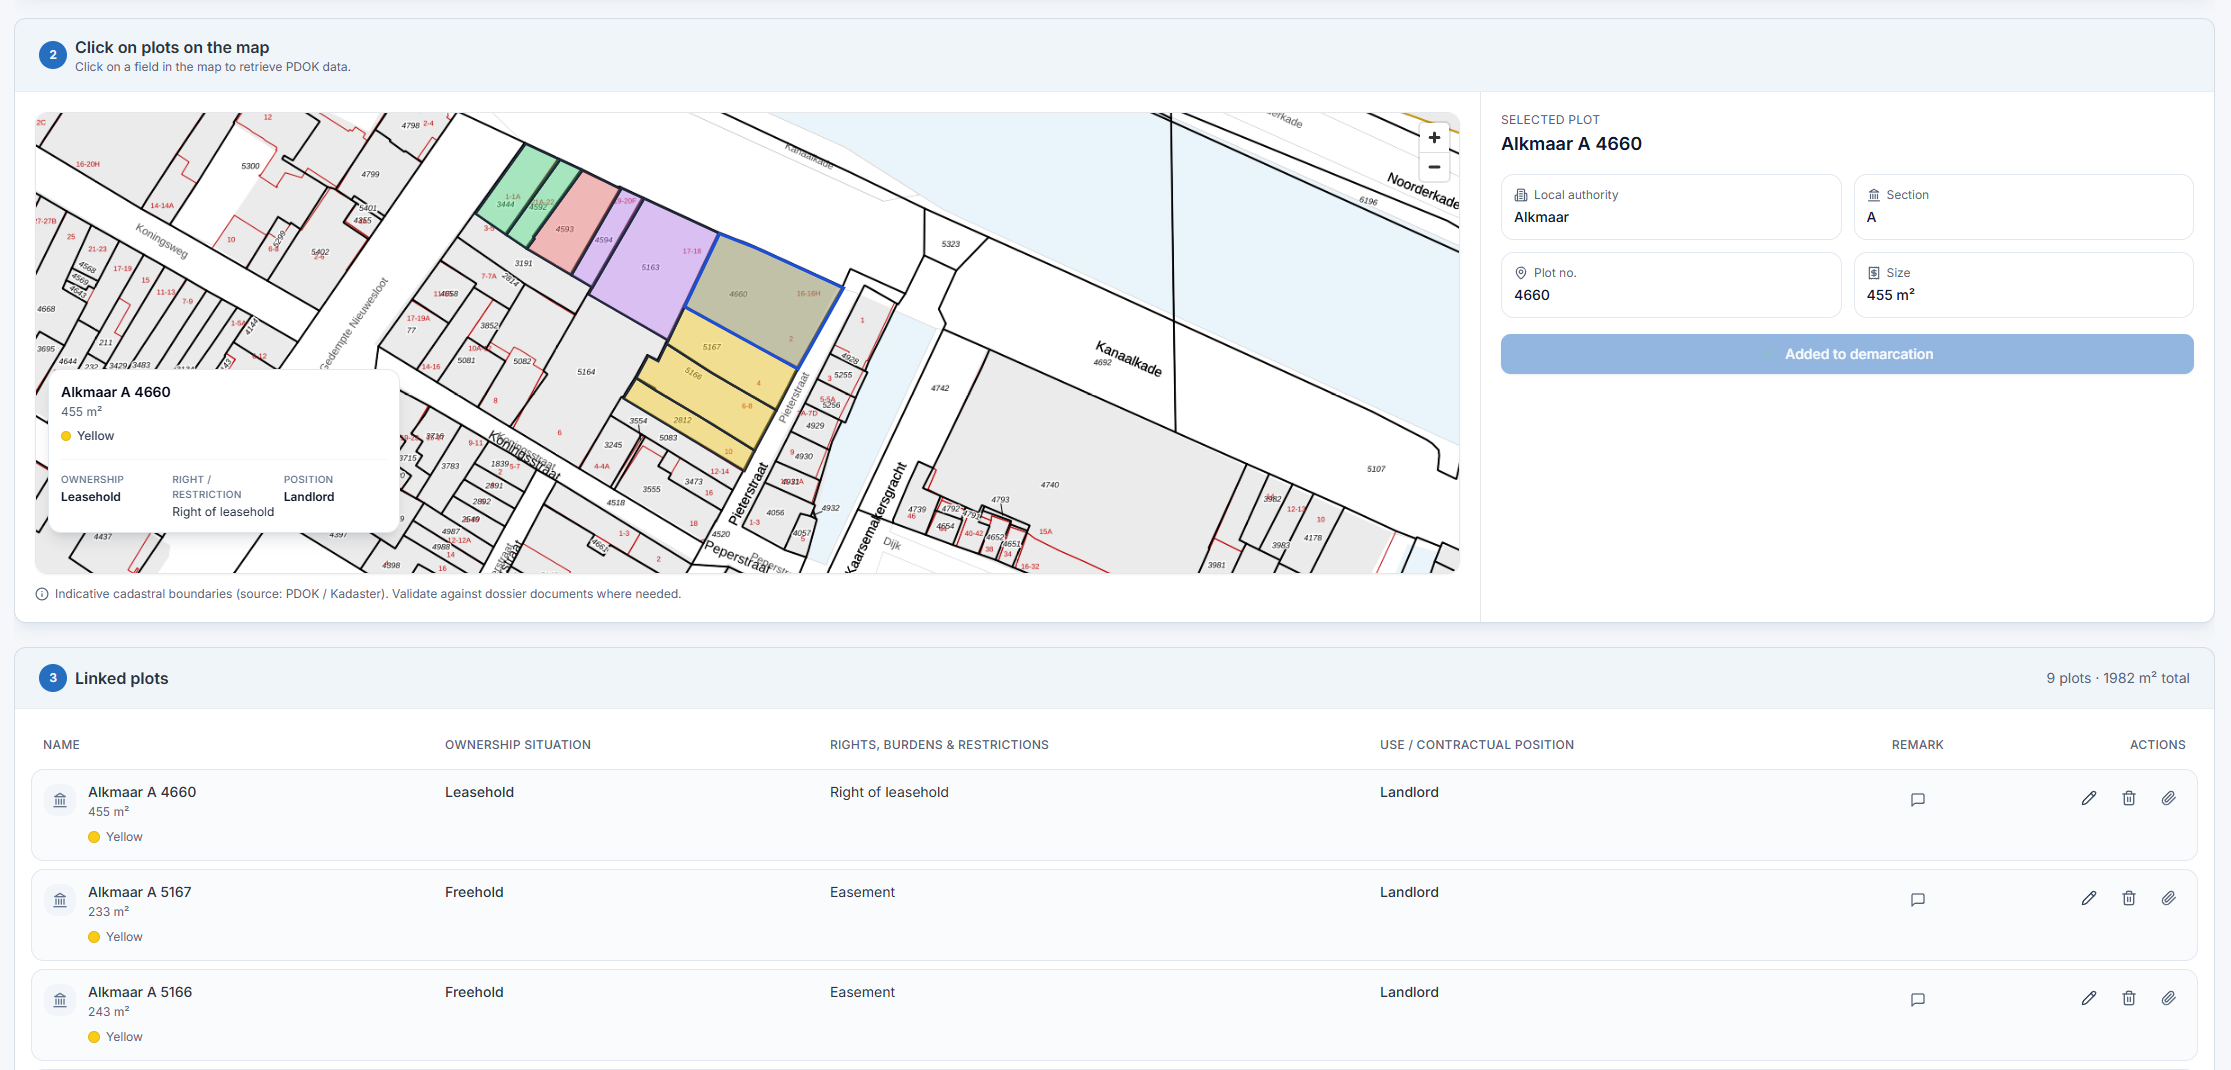
Task: Click the Local authority field Alkmaar
Action: (1671, 207)
